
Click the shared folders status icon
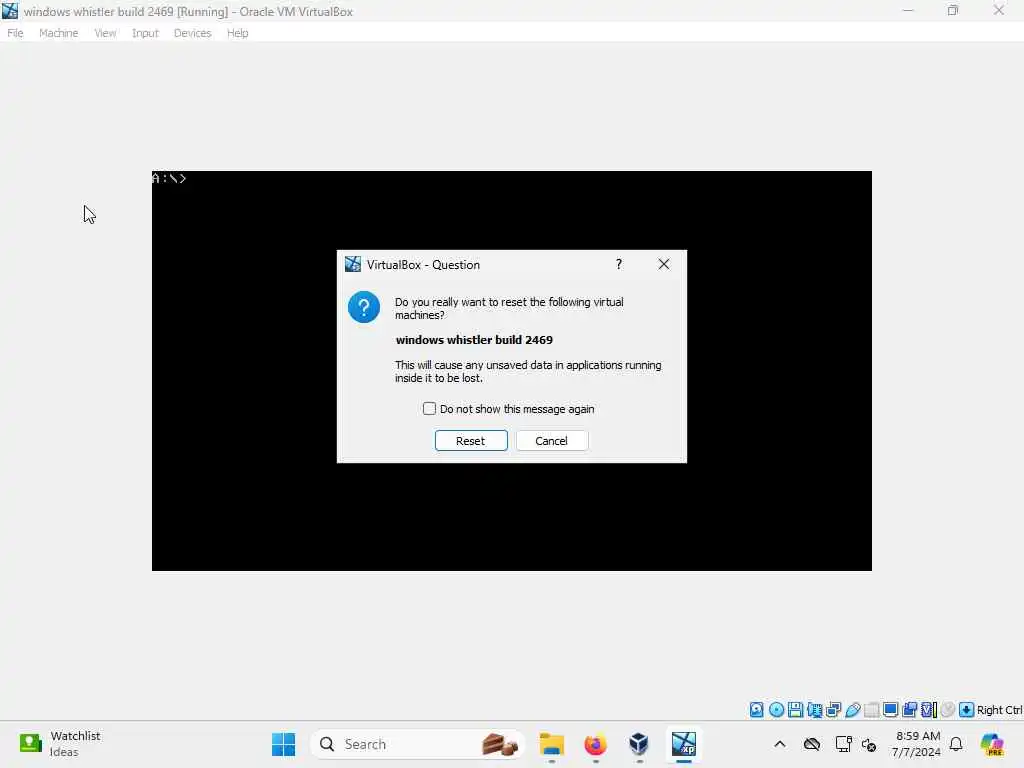[871, 710]
